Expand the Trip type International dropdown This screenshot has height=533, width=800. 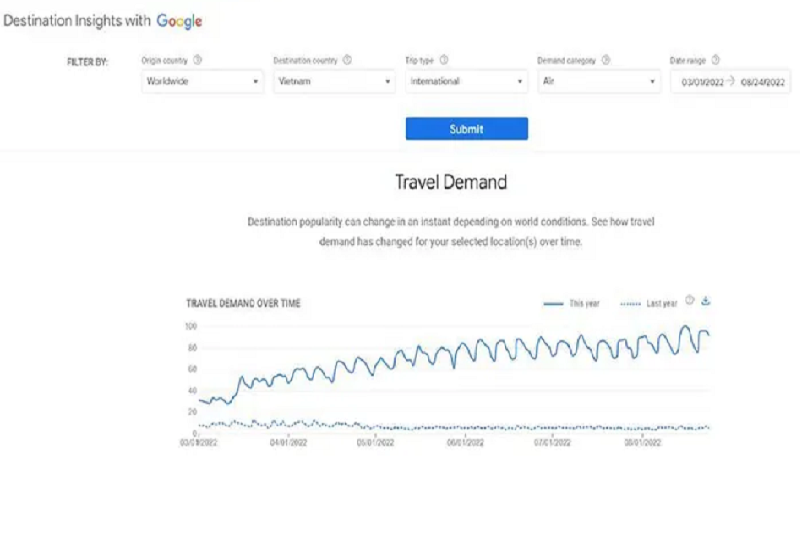[x=466, y=82]
